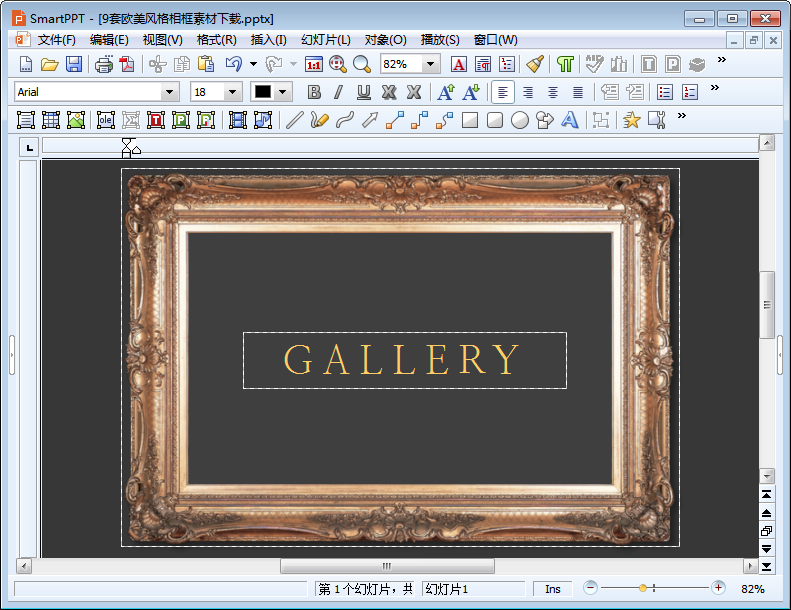Enable justified text alignment
This screenshot has height=610, width=791.
click(578, 92)
